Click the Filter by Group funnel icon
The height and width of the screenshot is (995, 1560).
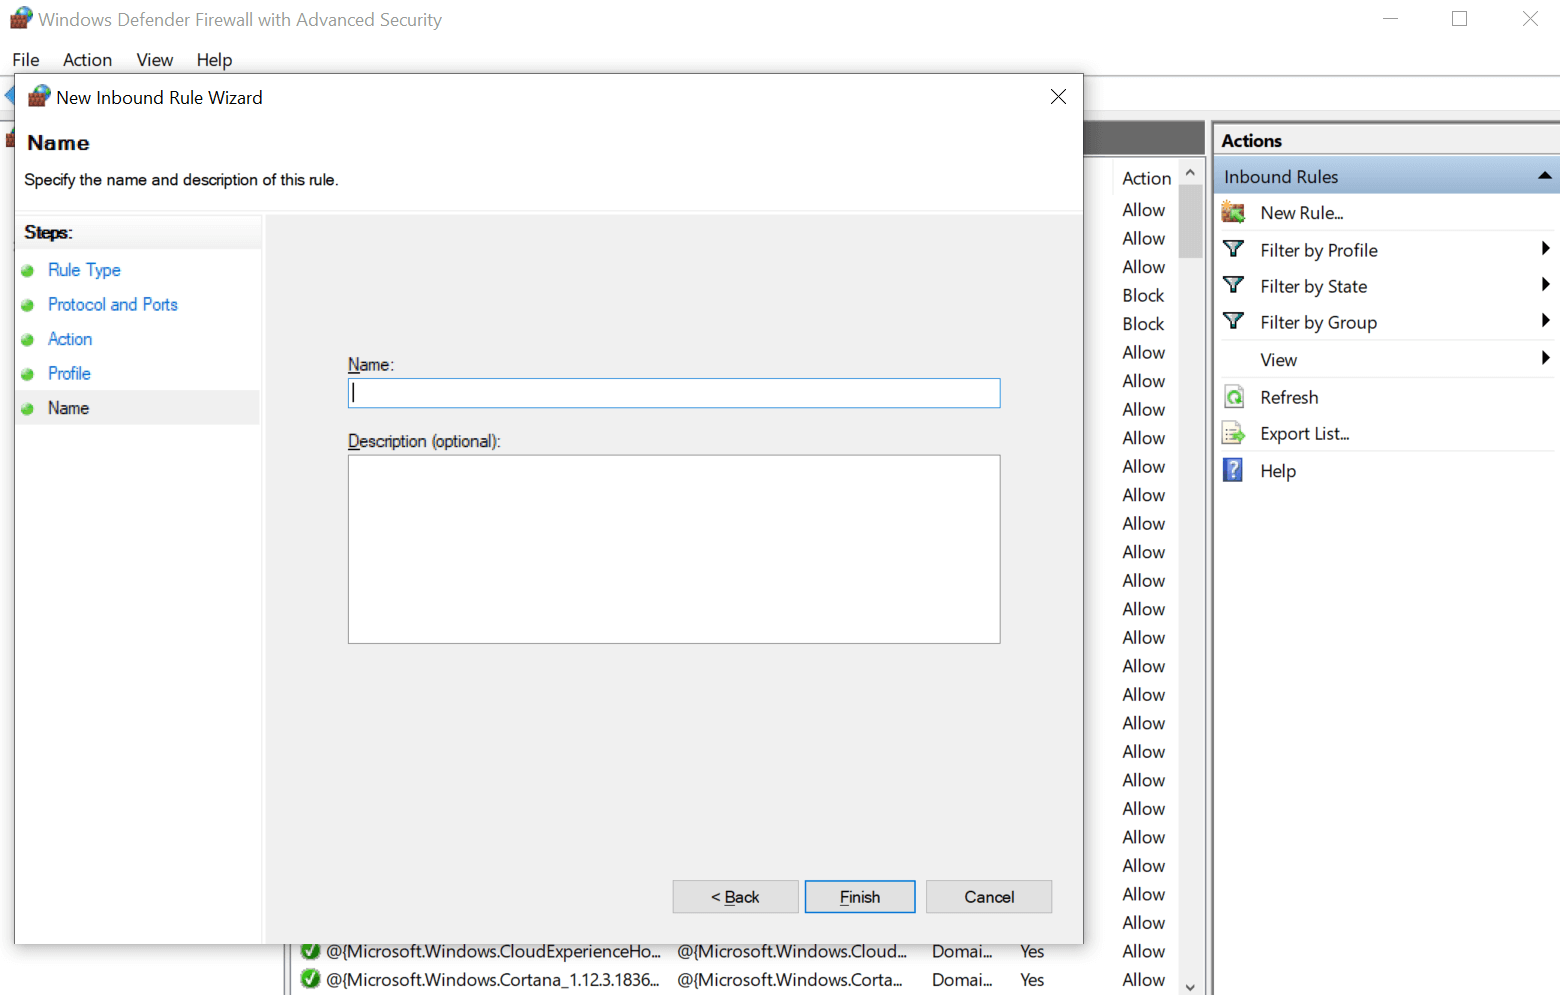pos(1234,322)
